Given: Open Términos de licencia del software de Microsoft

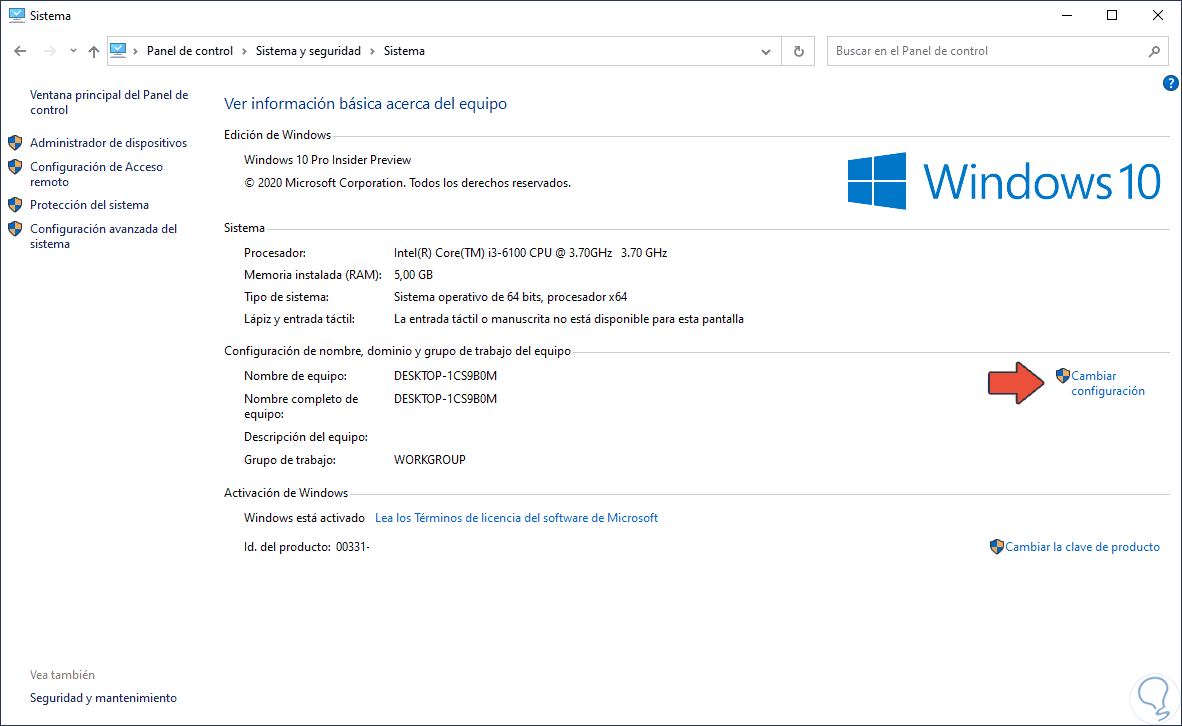Looking at the screenshot, I should (x=516, y=518).
